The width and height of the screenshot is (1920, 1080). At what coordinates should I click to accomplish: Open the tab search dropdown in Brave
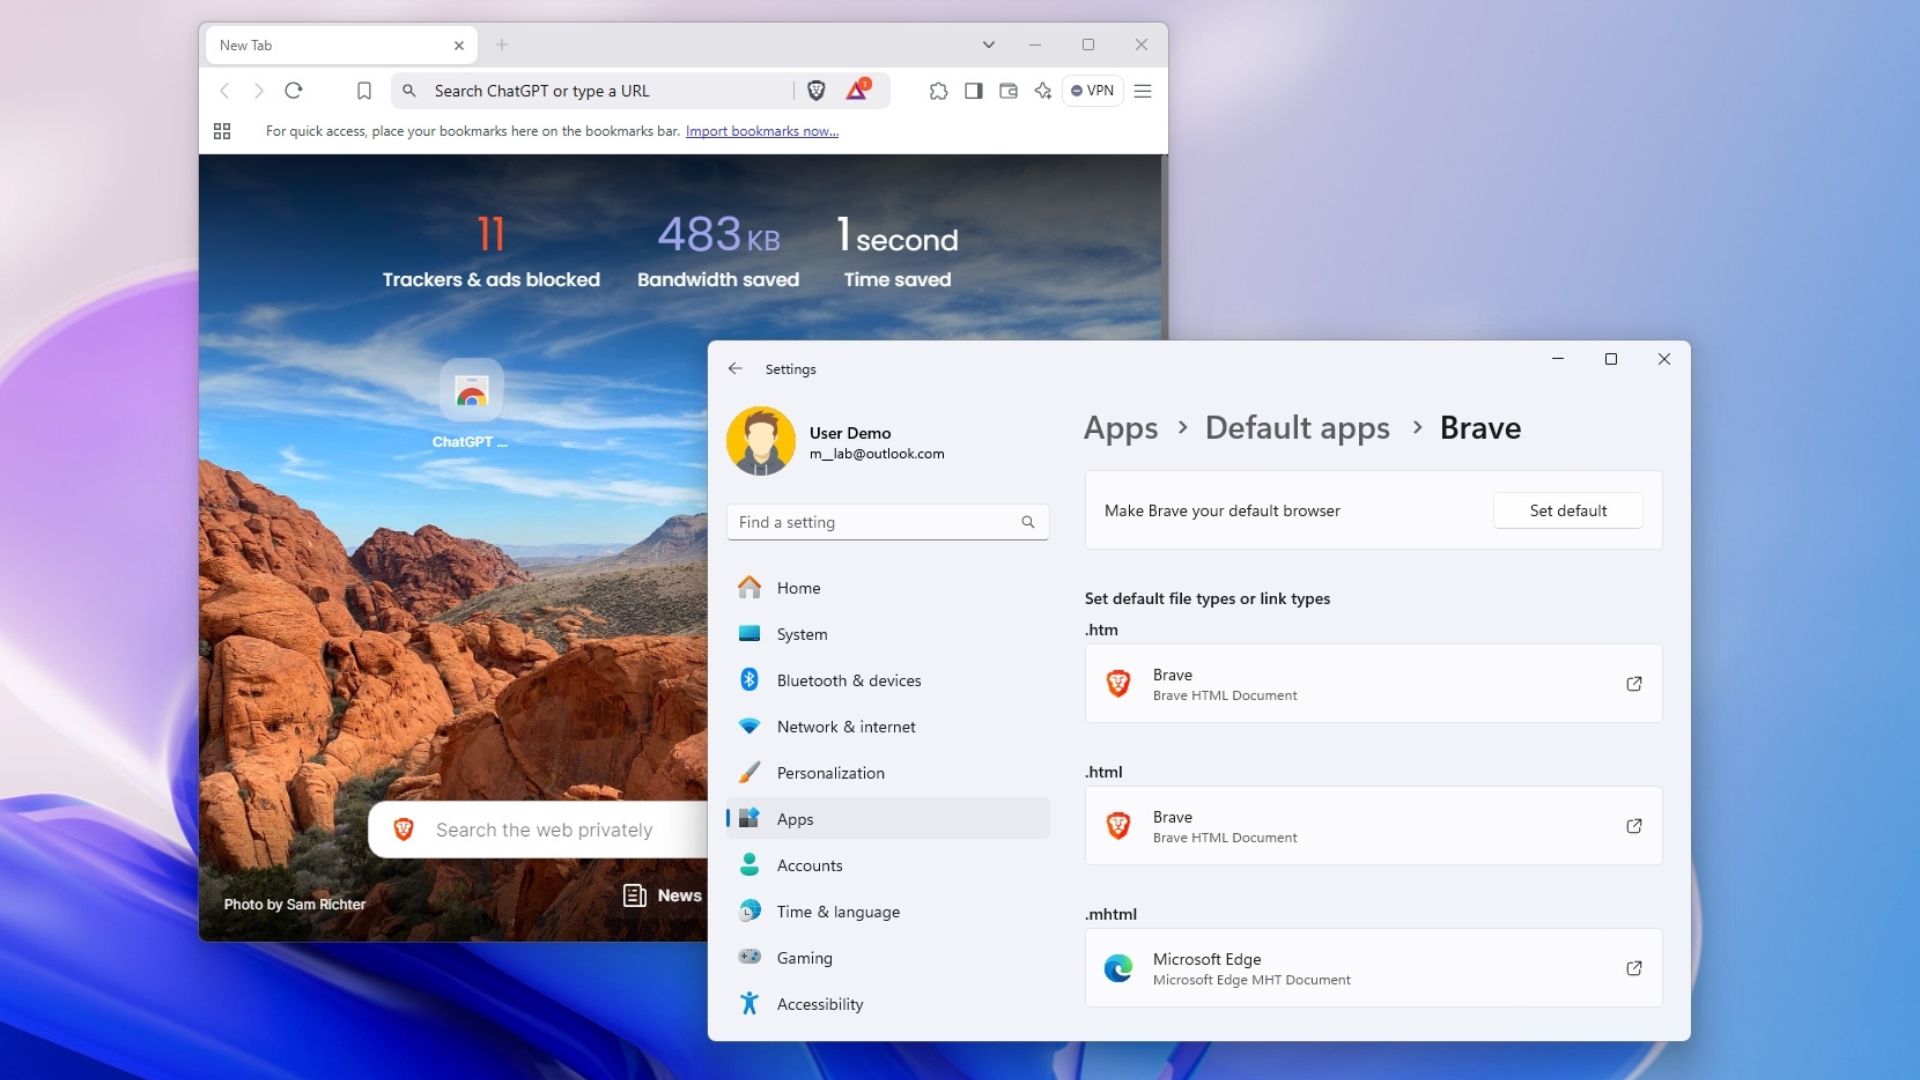pos(988,45)
